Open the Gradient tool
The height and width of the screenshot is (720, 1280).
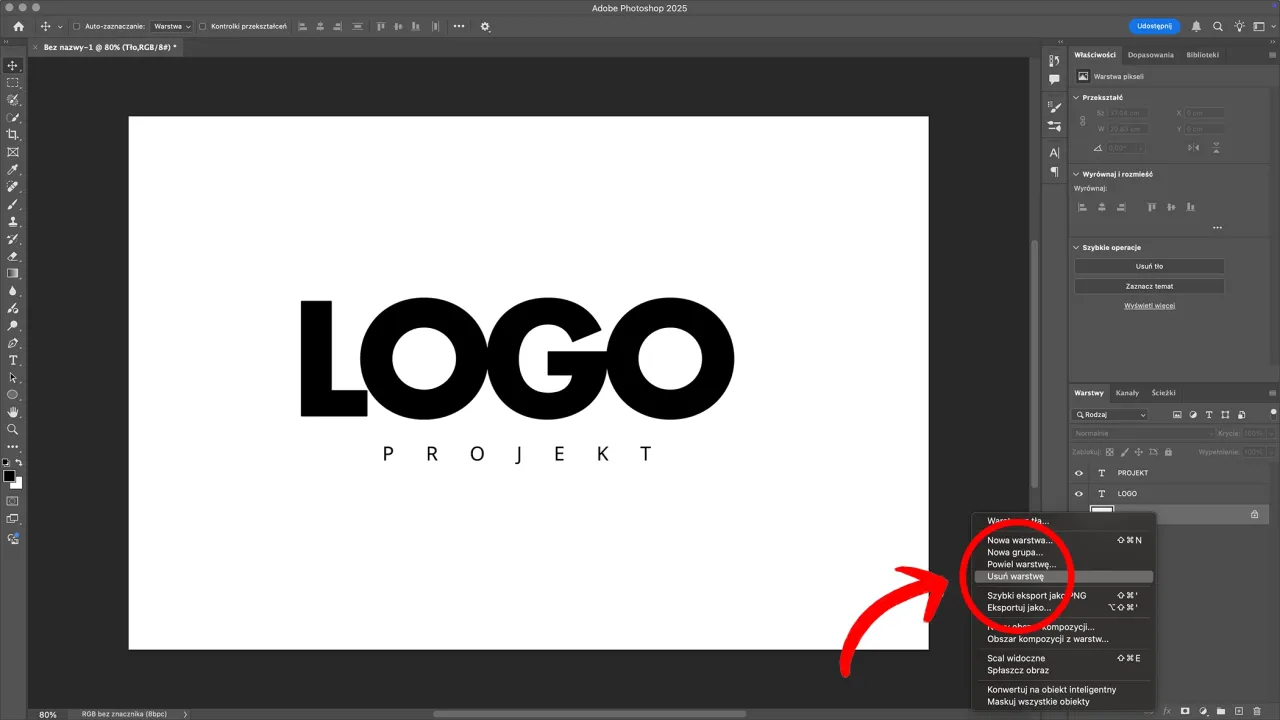coord(13,273)
